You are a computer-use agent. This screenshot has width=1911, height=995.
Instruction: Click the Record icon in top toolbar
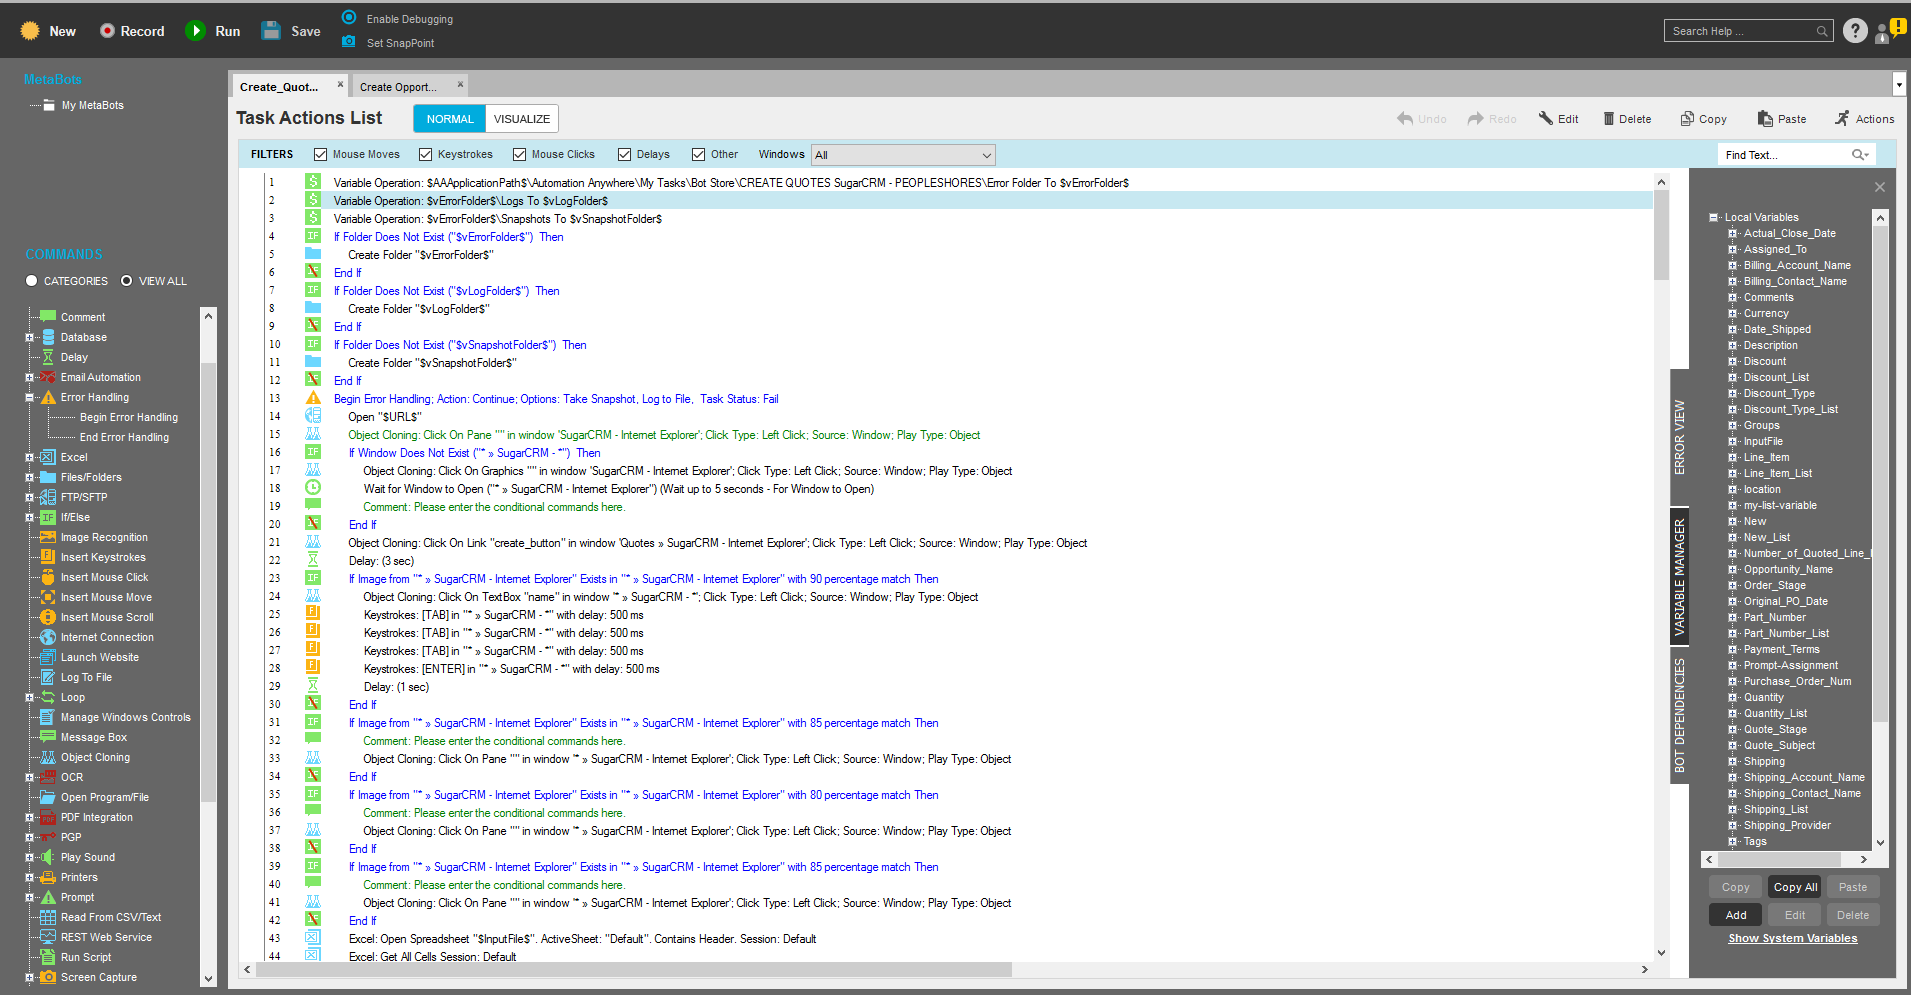(x=107, y=31)
